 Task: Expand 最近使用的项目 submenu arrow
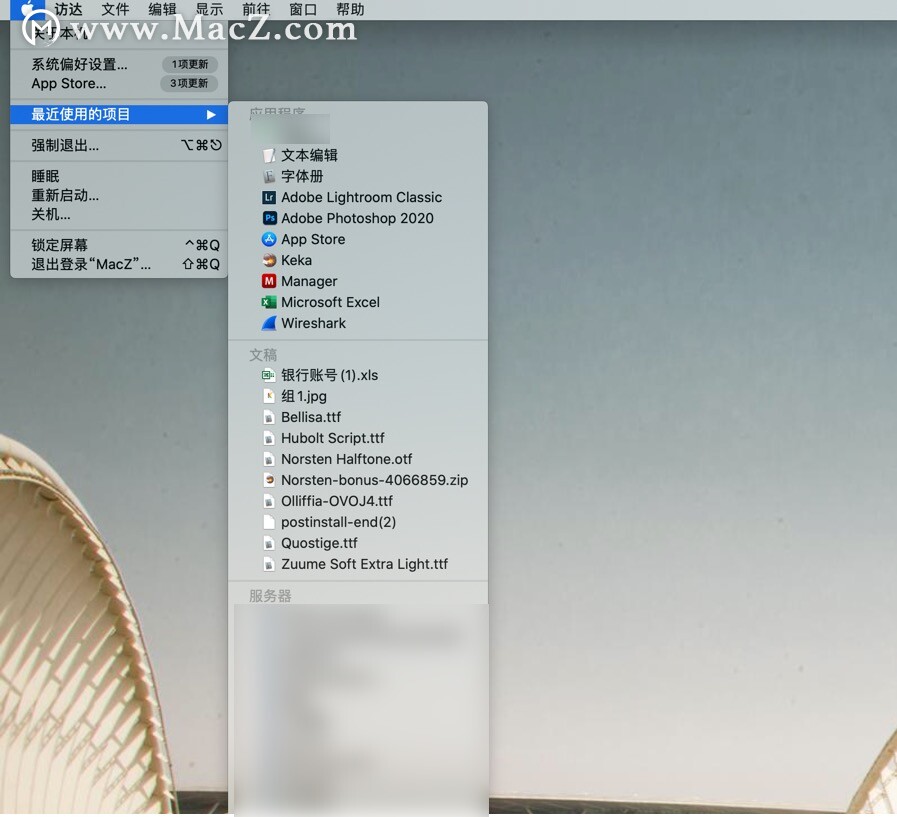click(x=211, y=114)
